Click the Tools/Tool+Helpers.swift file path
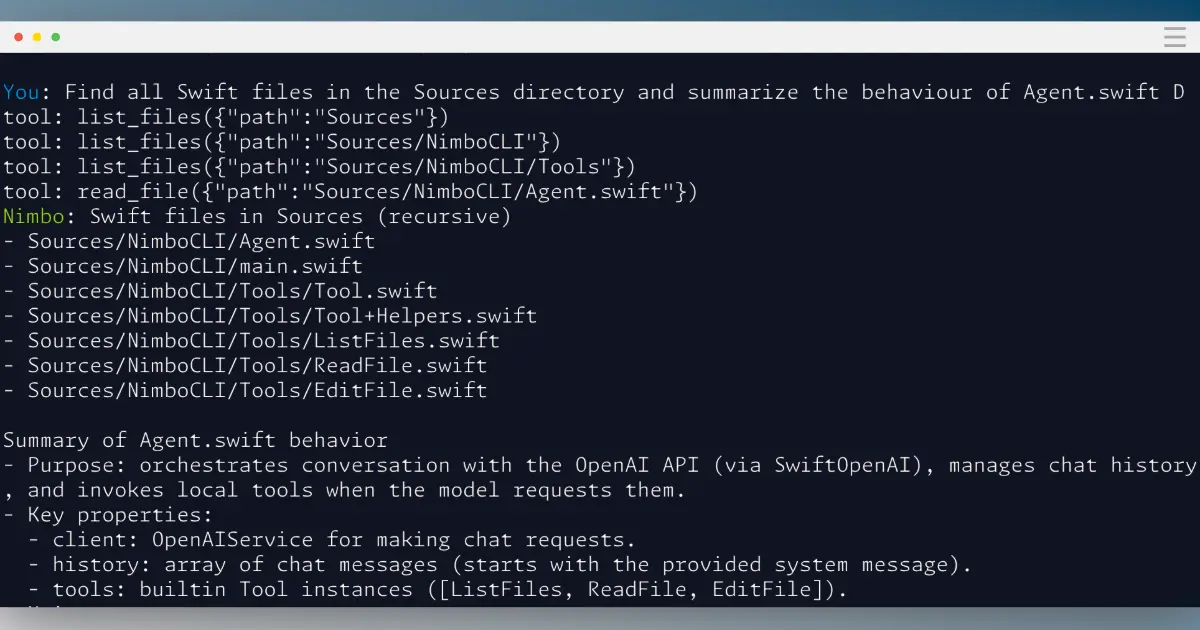 click(281, 316)
